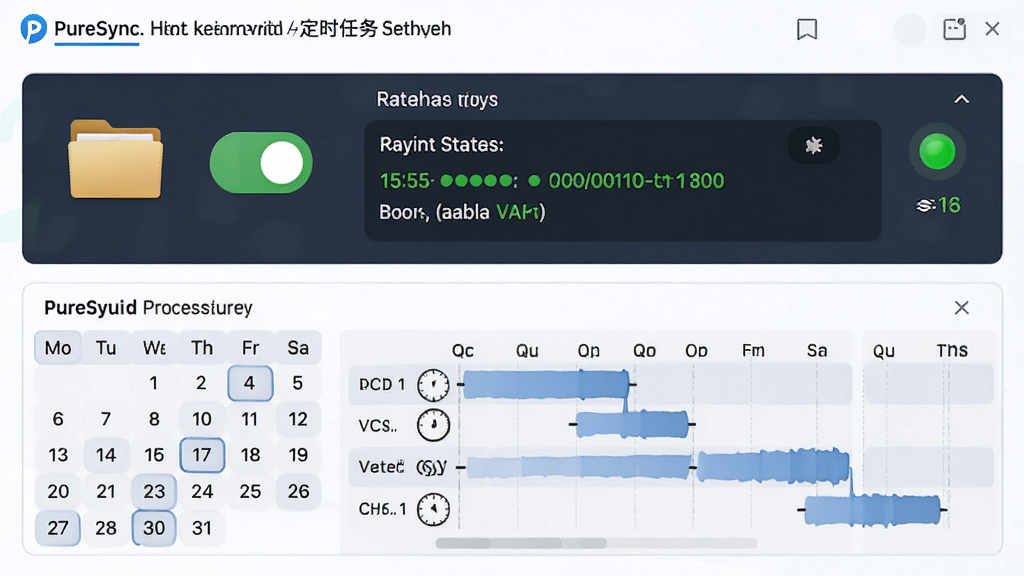This screenshot has height=576, width=1024.
Task: Select day 30 in the calendar
Action: click(154, 528)
